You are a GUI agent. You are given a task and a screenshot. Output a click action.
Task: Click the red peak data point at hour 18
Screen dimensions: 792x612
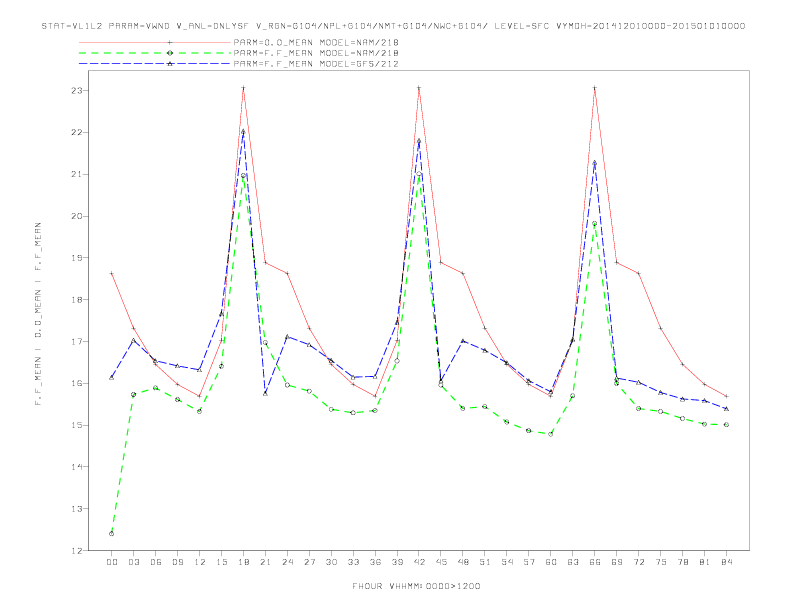click(243, 88)
